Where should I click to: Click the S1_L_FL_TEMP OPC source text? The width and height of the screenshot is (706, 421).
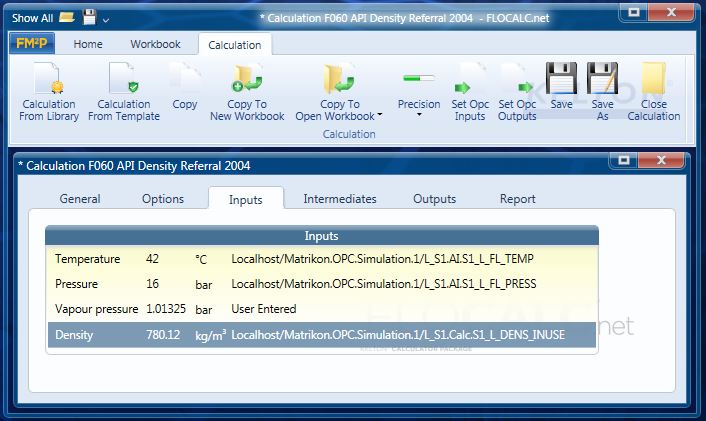tap(382, 259)
